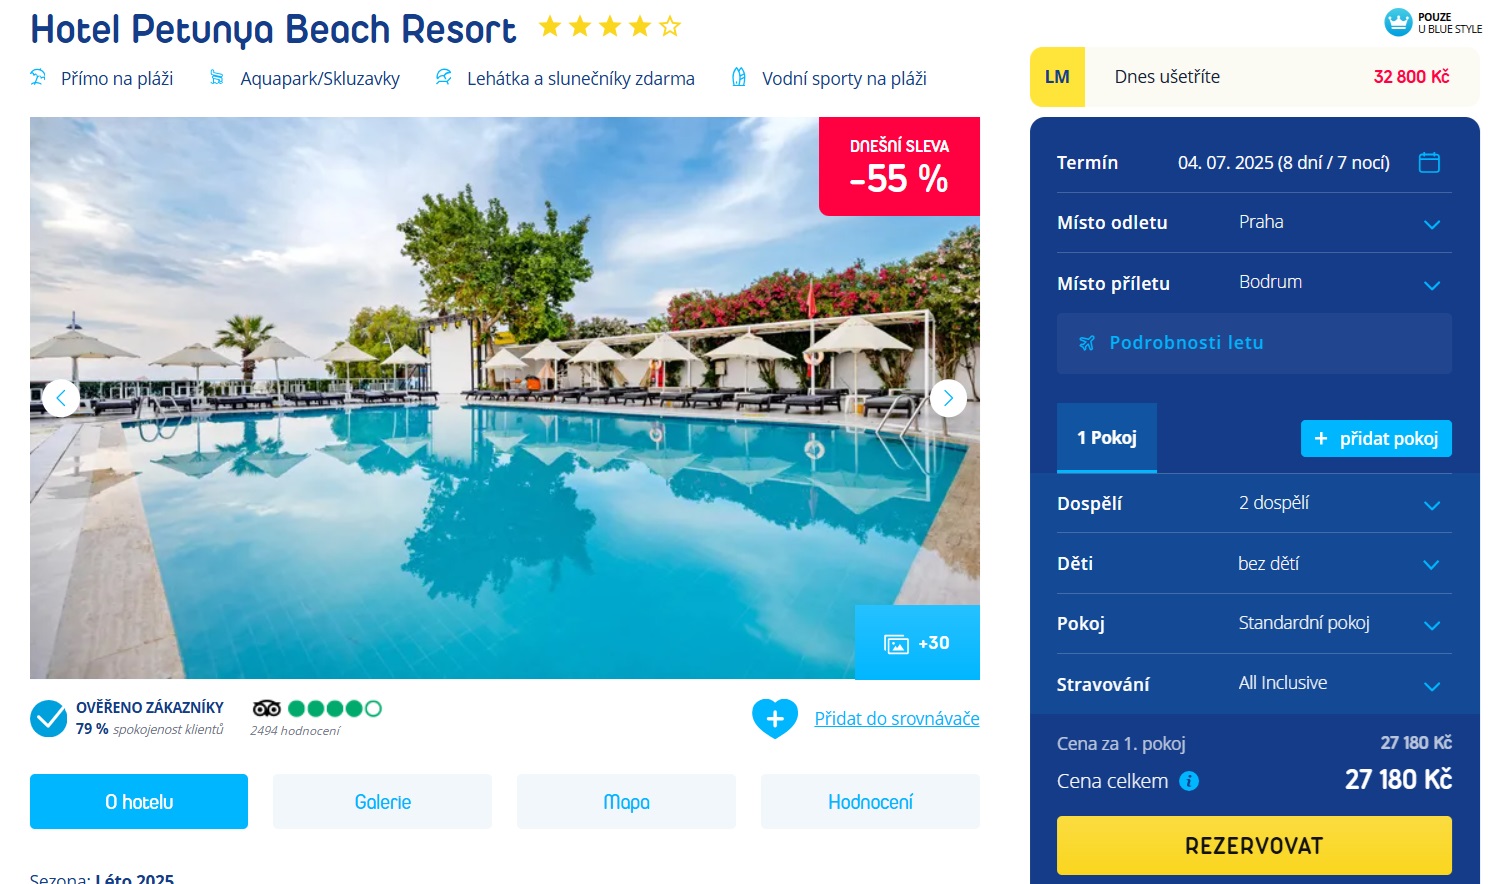Image resolution: width=1509 pixels, height=884 pixels.
Task: Open the Stravování All Inclusive dropdown
Action: 1254,684
